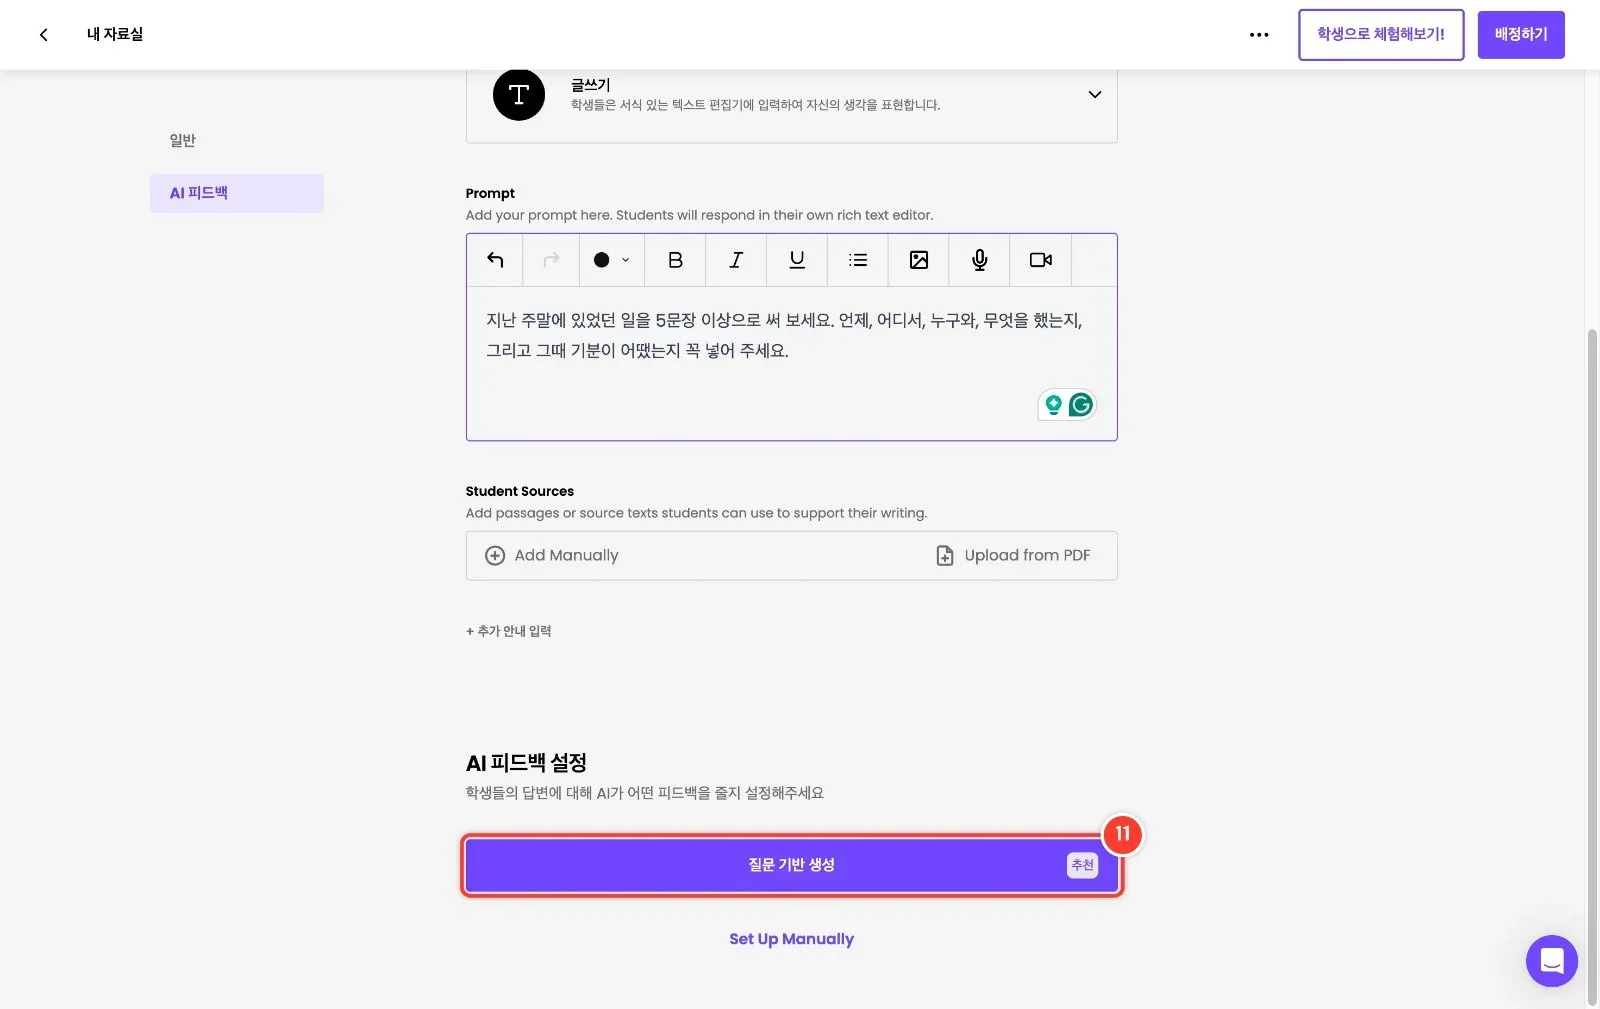1600x1009 pixels.
Task: Open the chat support bubble
Action: tap(1552, 961)
